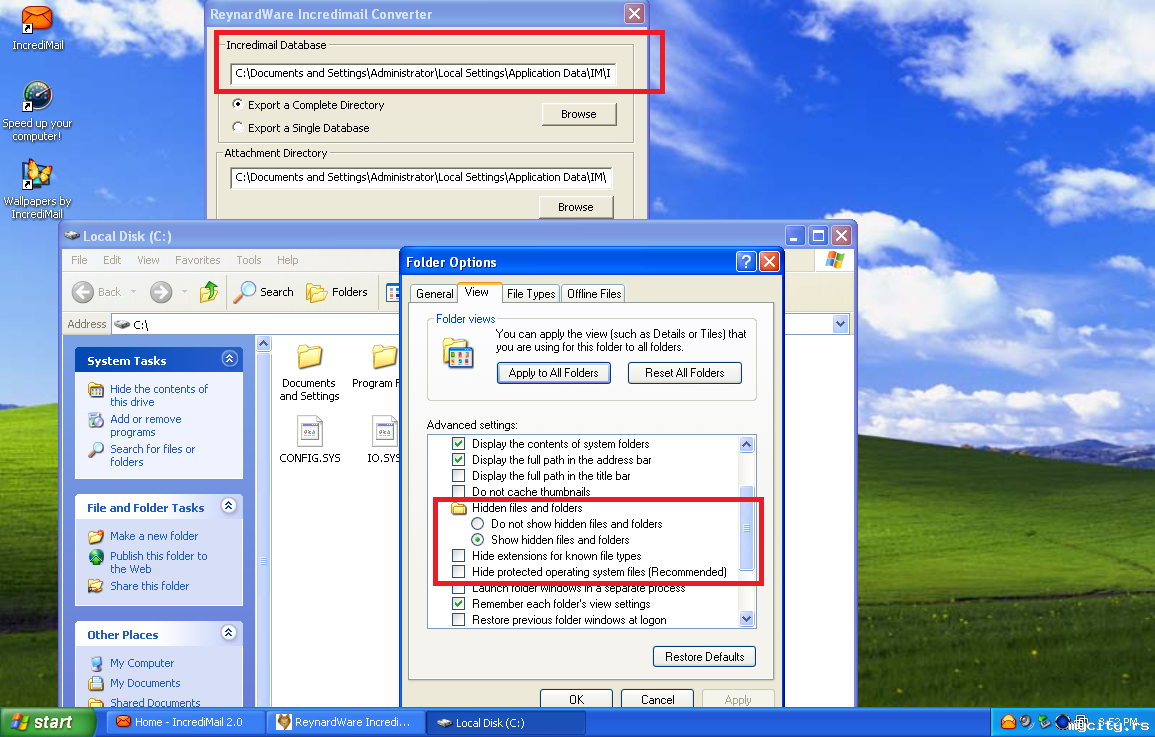Click Make a new folder
The width and height of the screenshot is (1155, 737).
click(x=154, y=536)
